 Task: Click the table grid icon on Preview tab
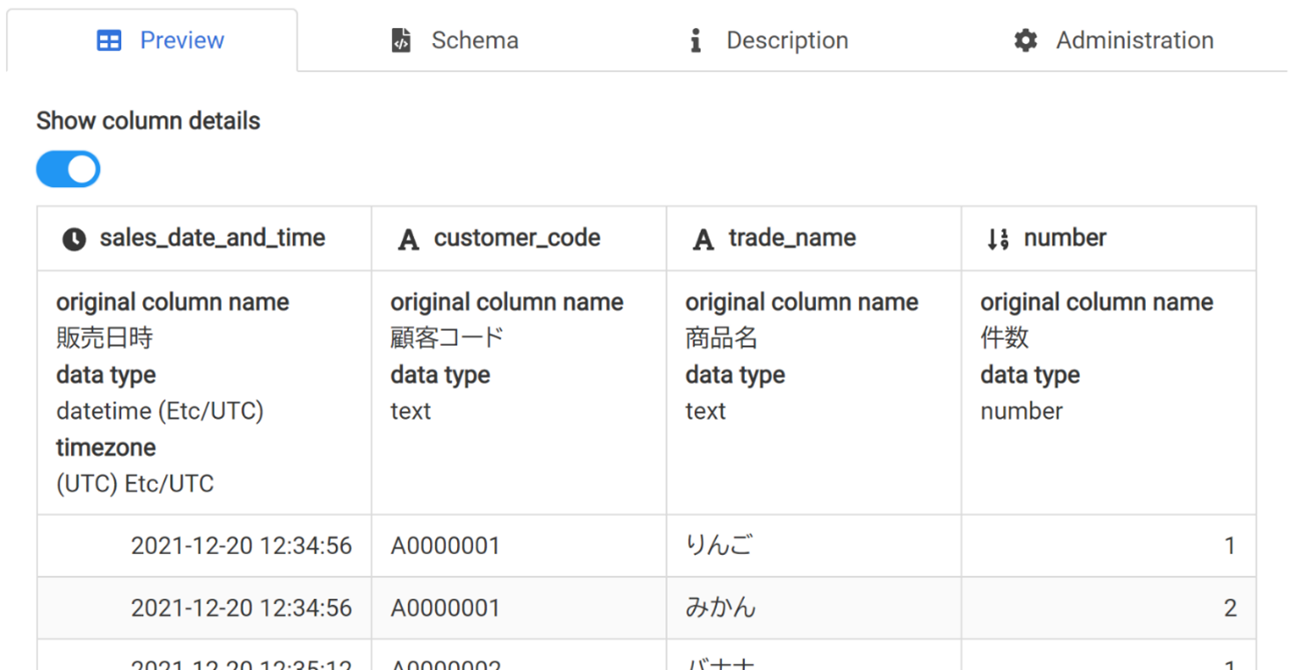coord(109,41)
